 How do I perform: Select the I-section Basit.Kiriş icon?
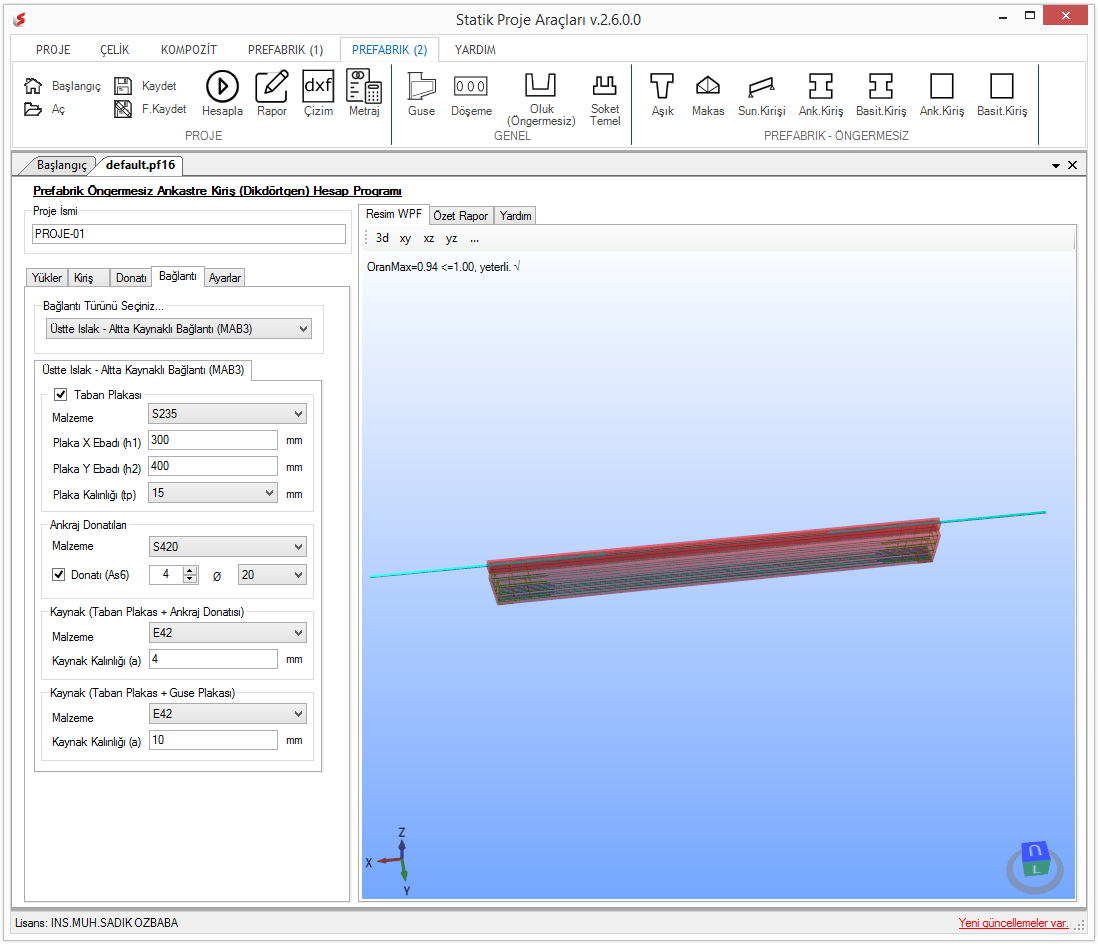pyautogui.click(x=881, y=86)
